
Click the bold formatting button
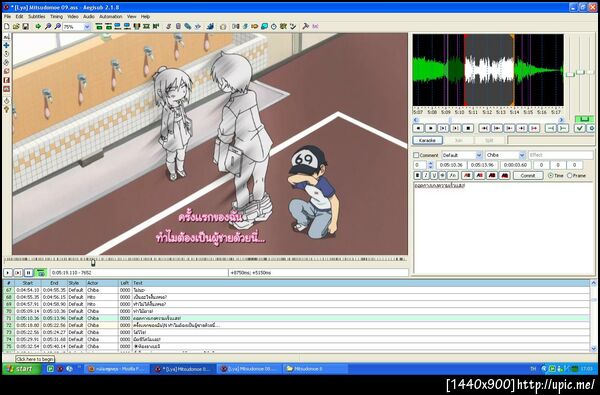(417, 175)
